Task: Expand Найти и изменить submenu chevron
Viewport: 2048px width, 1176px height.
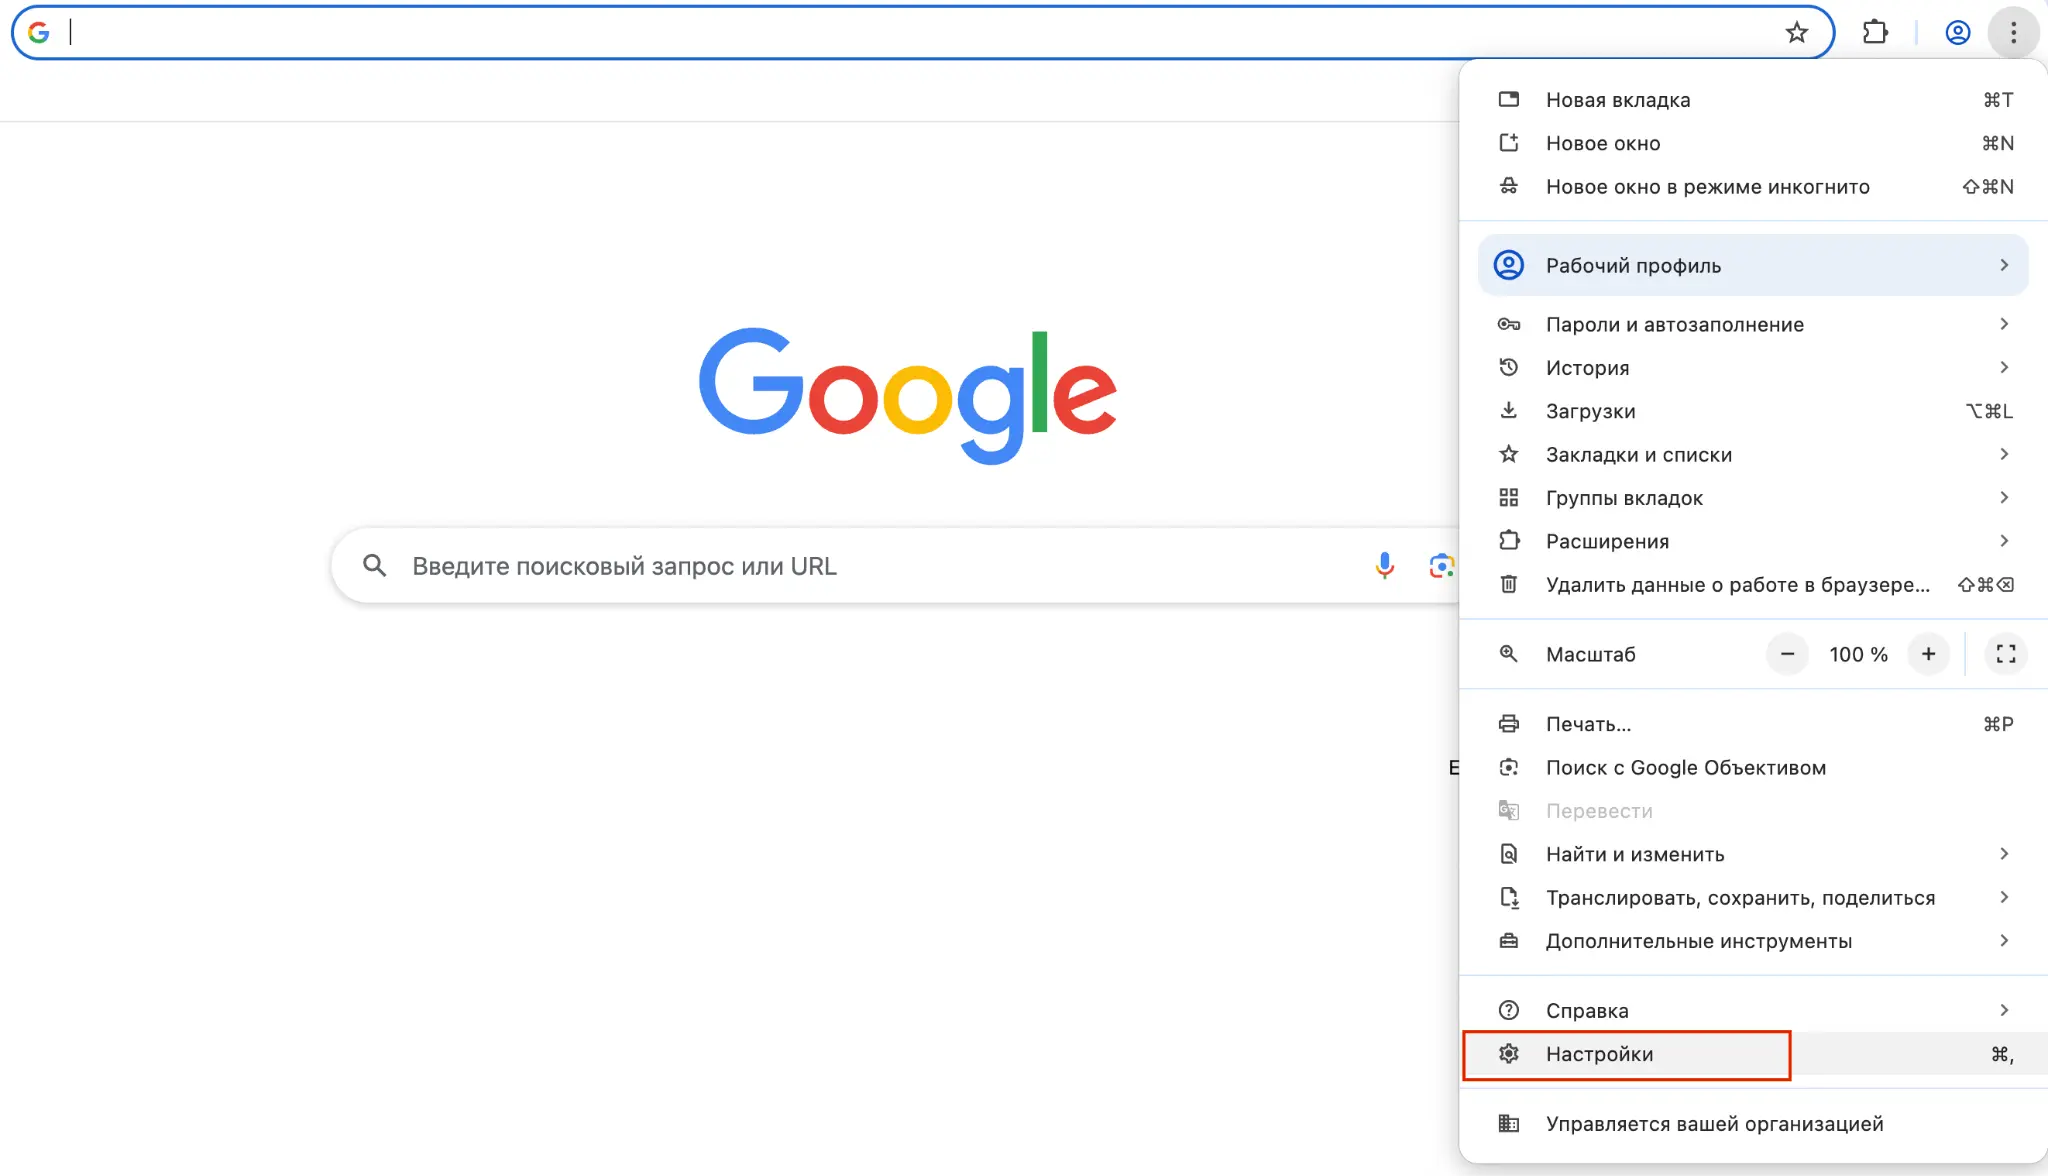Action: pyautogui.click(x=2003, y=853)
